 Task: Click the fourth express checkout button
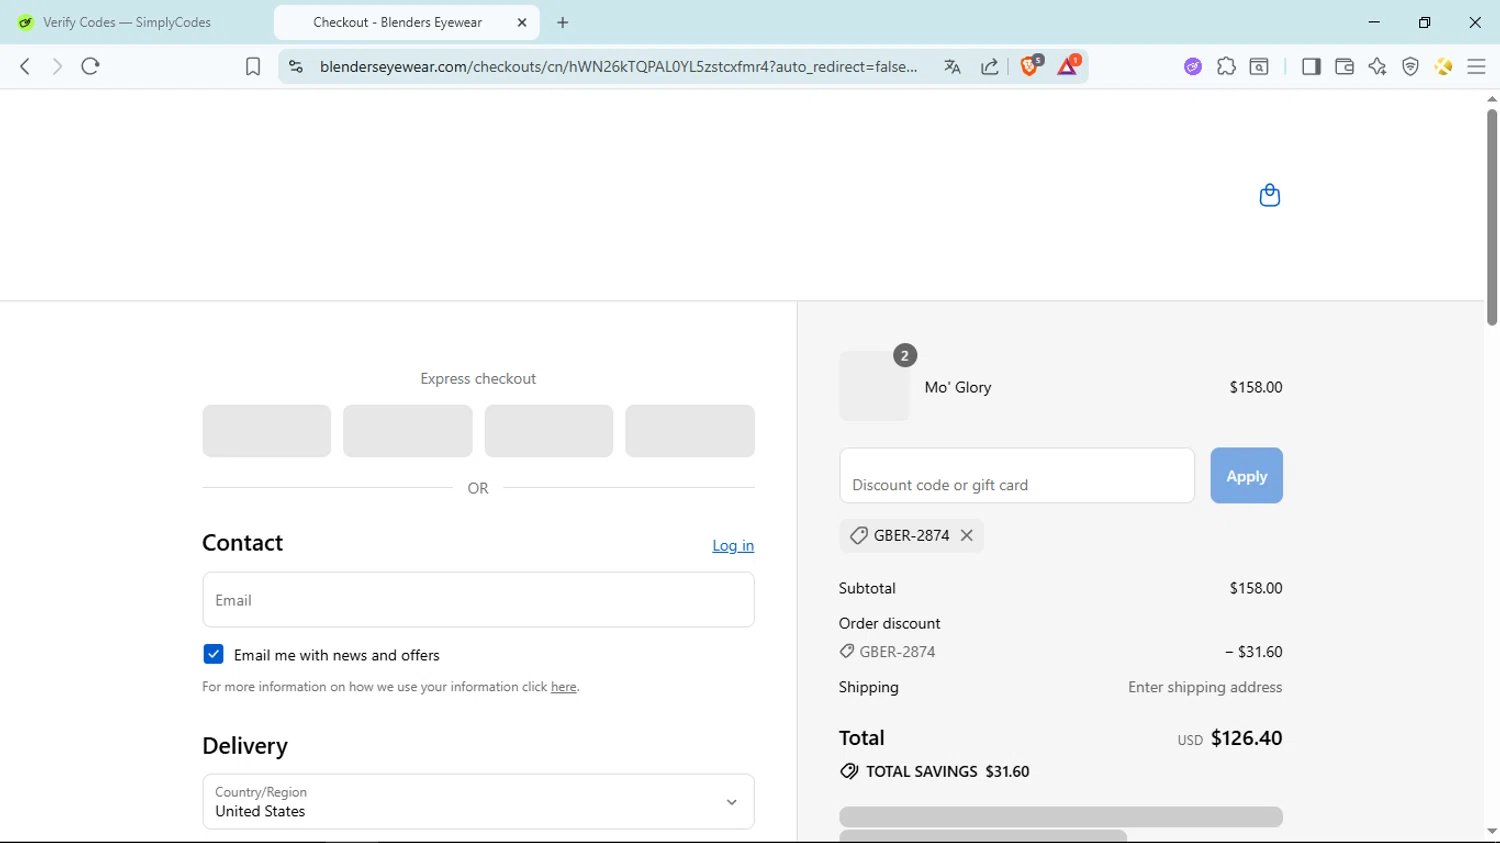click(x=690, y=431)
